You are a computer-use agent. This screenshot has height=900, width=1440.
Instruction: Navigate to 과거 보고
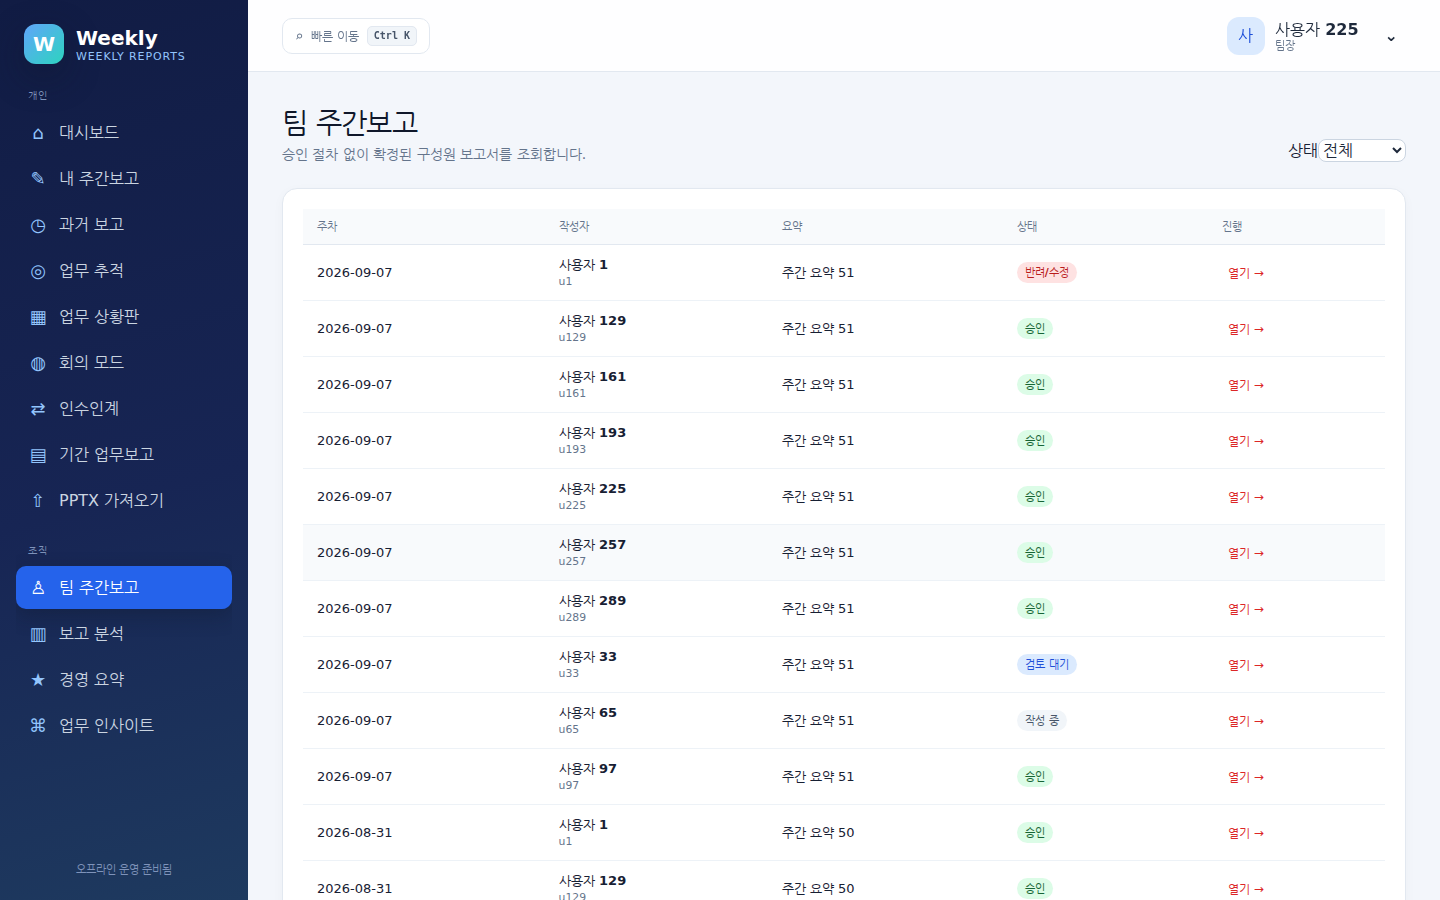[124, 224]
